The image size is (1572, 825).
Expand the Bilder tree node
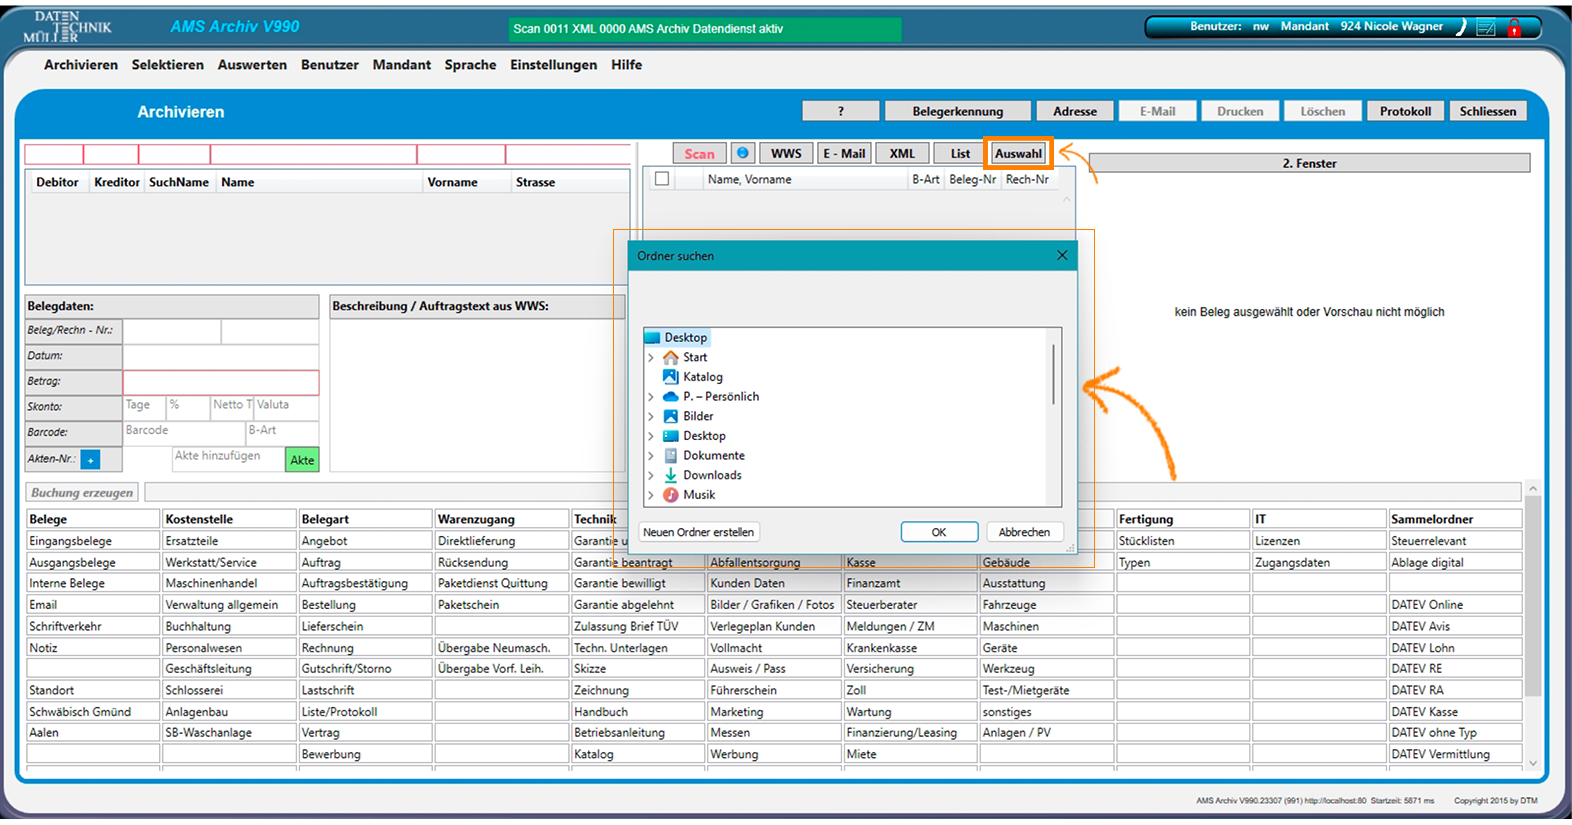tap(651, 416)
